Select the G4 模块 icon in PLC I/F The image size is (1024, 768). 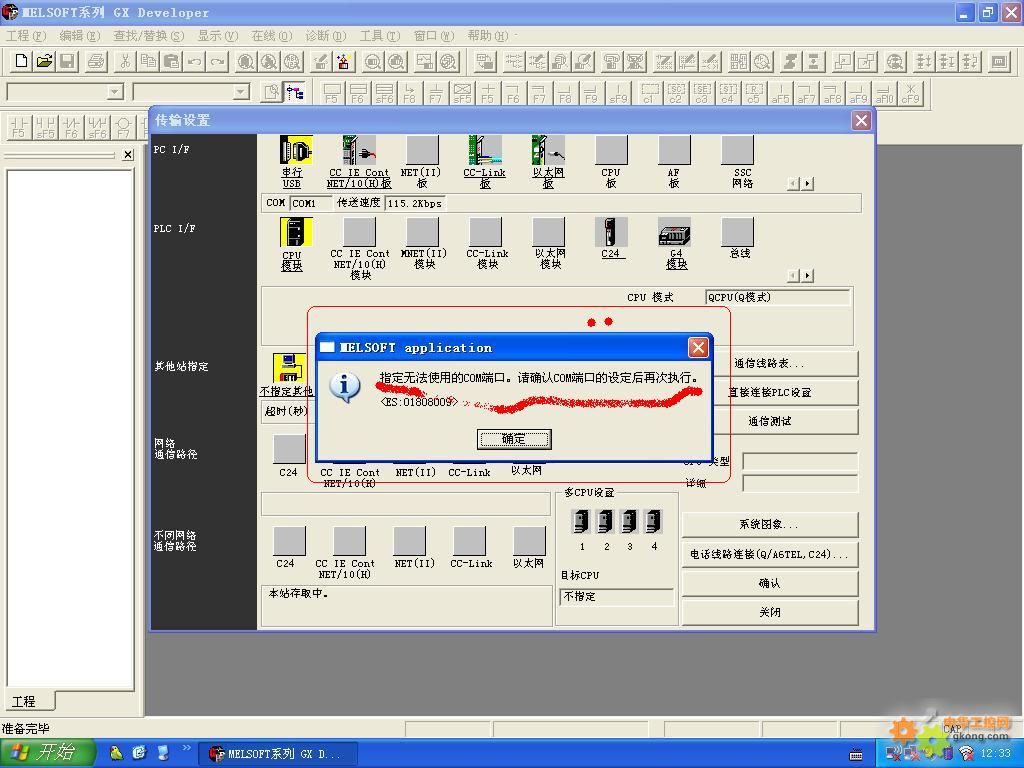(x=674, y=234)
